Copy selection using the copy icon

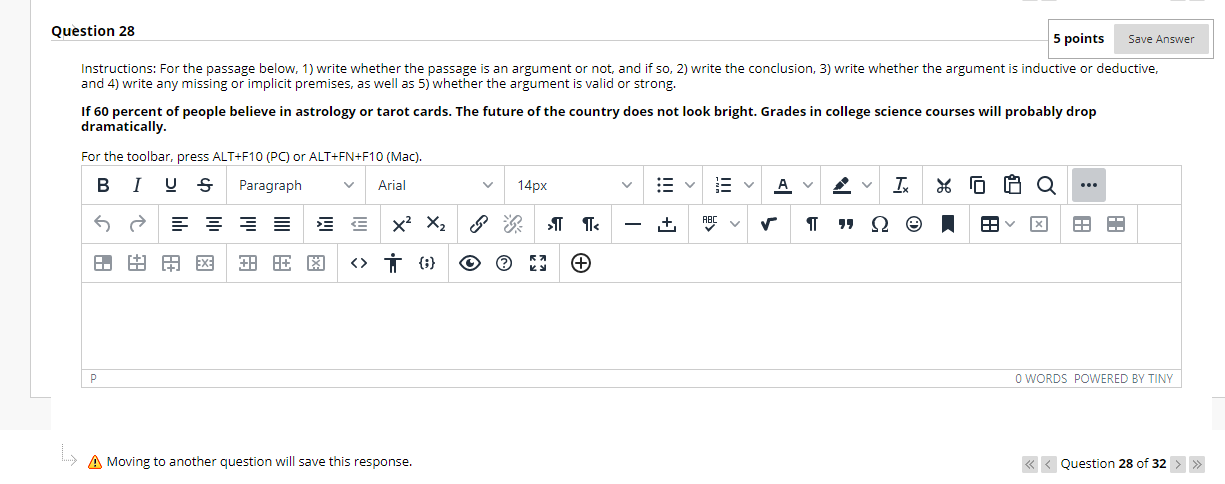(978, 185)
